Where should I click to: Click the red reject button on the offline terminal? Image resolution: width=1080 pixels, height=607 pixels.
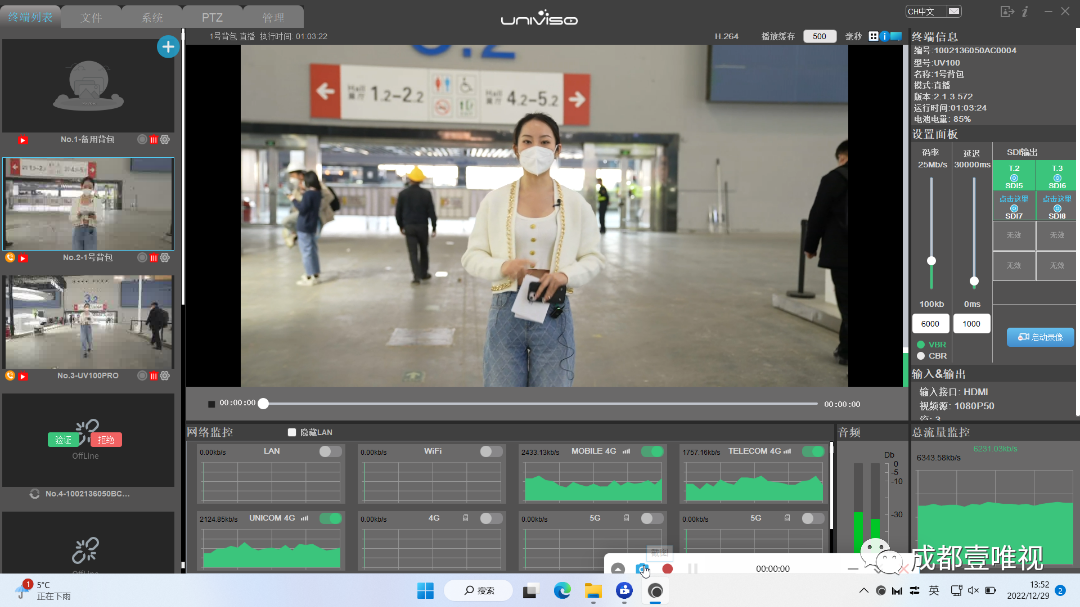pos(106,440)
